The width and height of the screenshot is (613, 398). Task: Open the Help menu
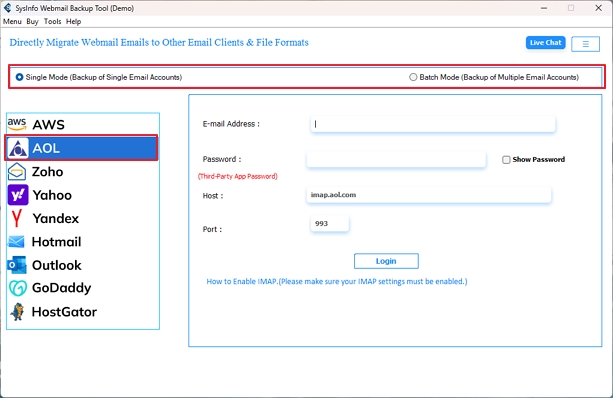73,22
